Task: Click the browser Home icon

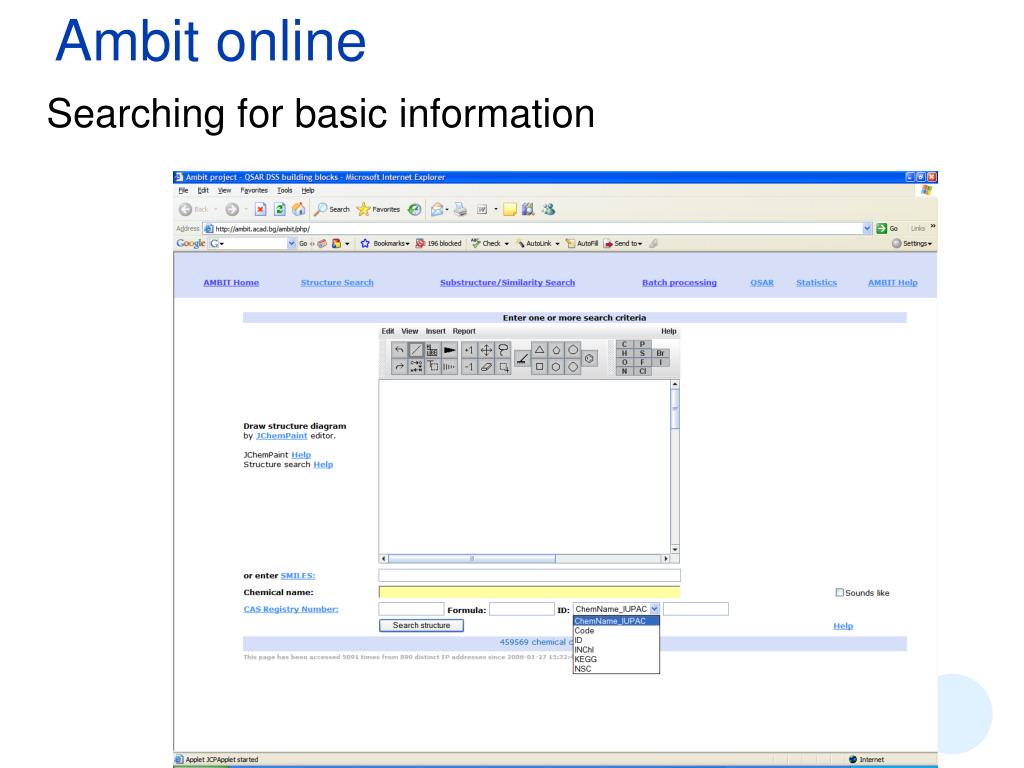Action: coord(298,209)
